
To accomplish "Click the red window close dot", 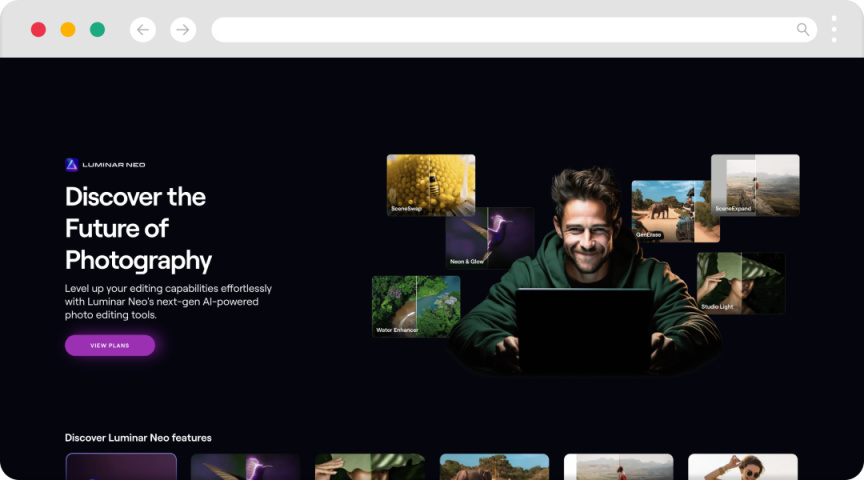I will [38, 30].
